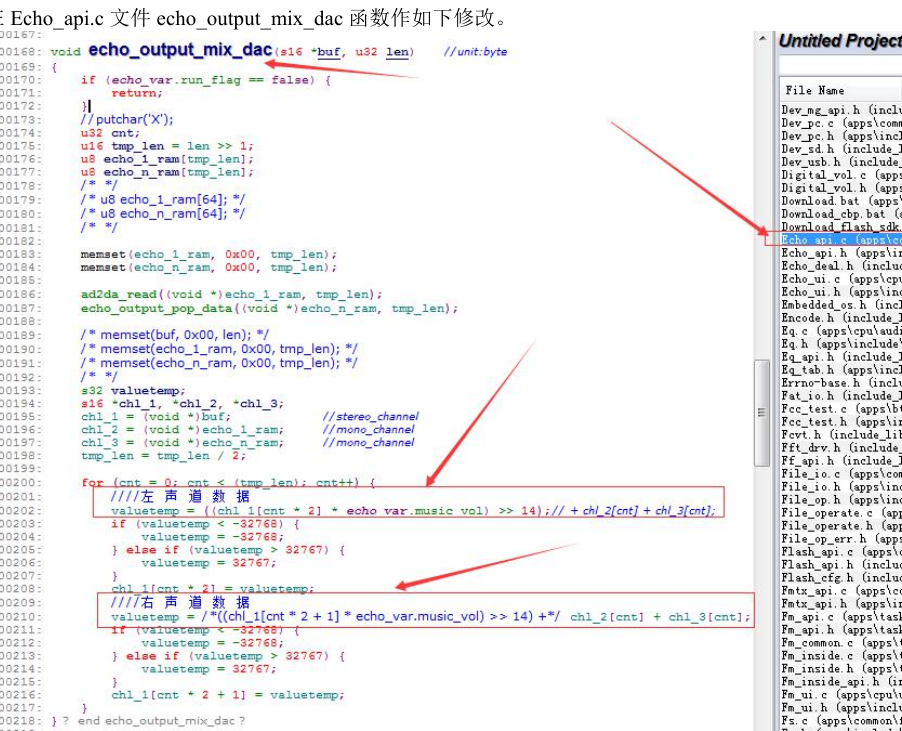Select Download.bat in the file list
The image size is (902, 731).
click(x=841, y=201)
